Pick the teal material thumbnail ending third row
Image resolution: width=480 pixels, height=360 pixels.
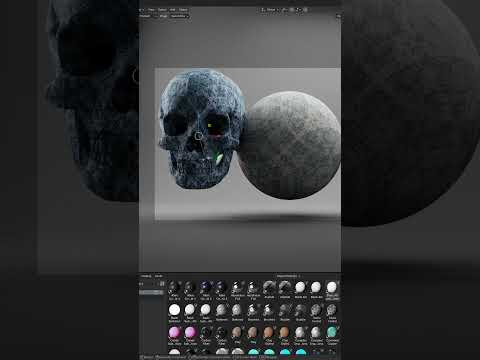[332, 332]
